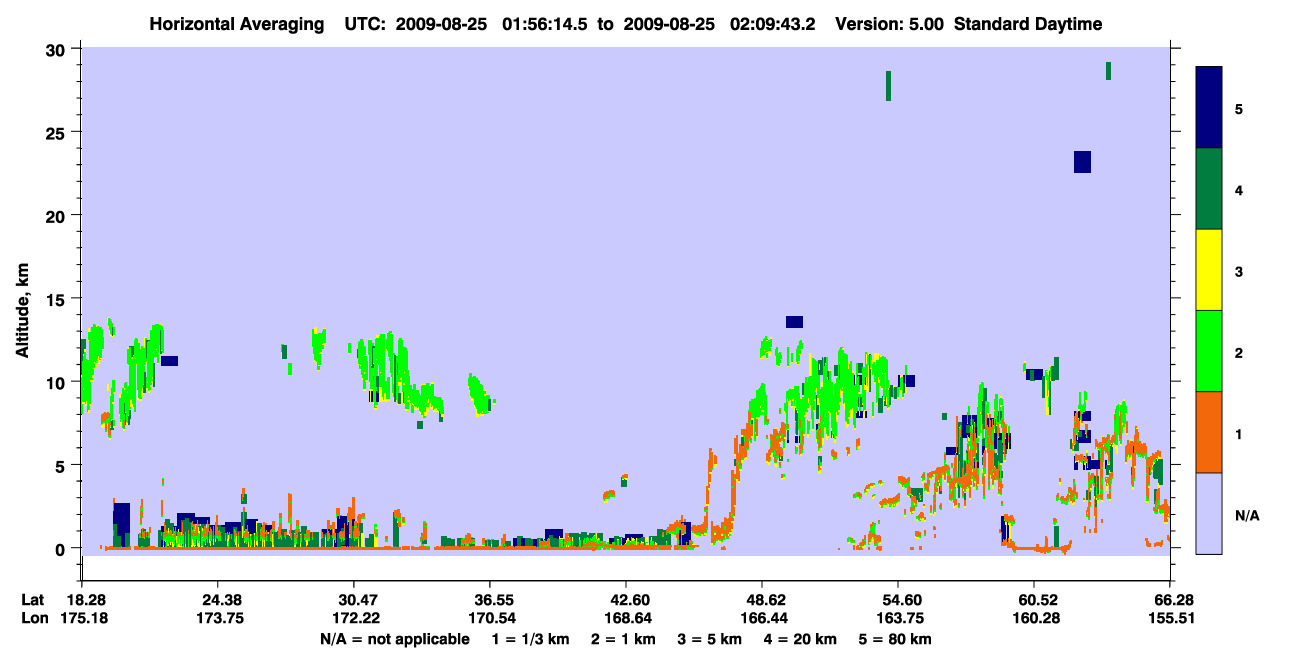Click 'Standard Daytime' in the title
Viewport: 1300px width, 667px height.
point(1028,24)
